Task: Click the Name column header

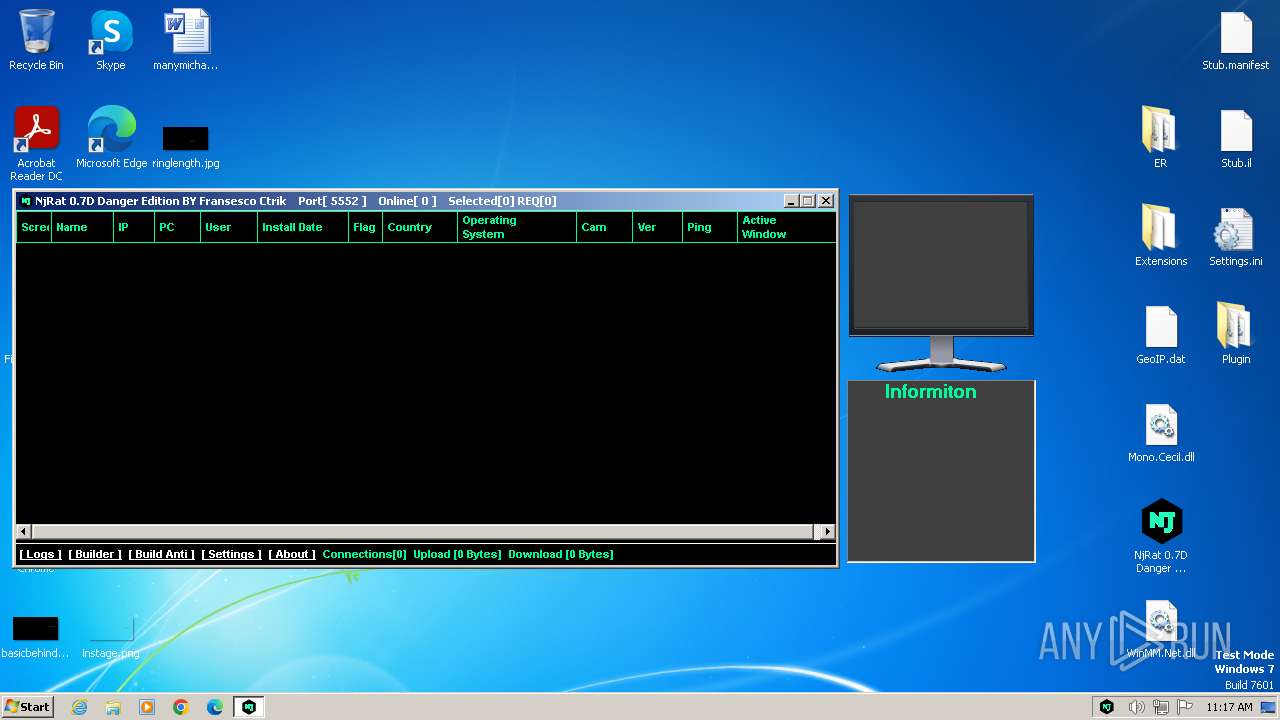Action: pos(82,227)
